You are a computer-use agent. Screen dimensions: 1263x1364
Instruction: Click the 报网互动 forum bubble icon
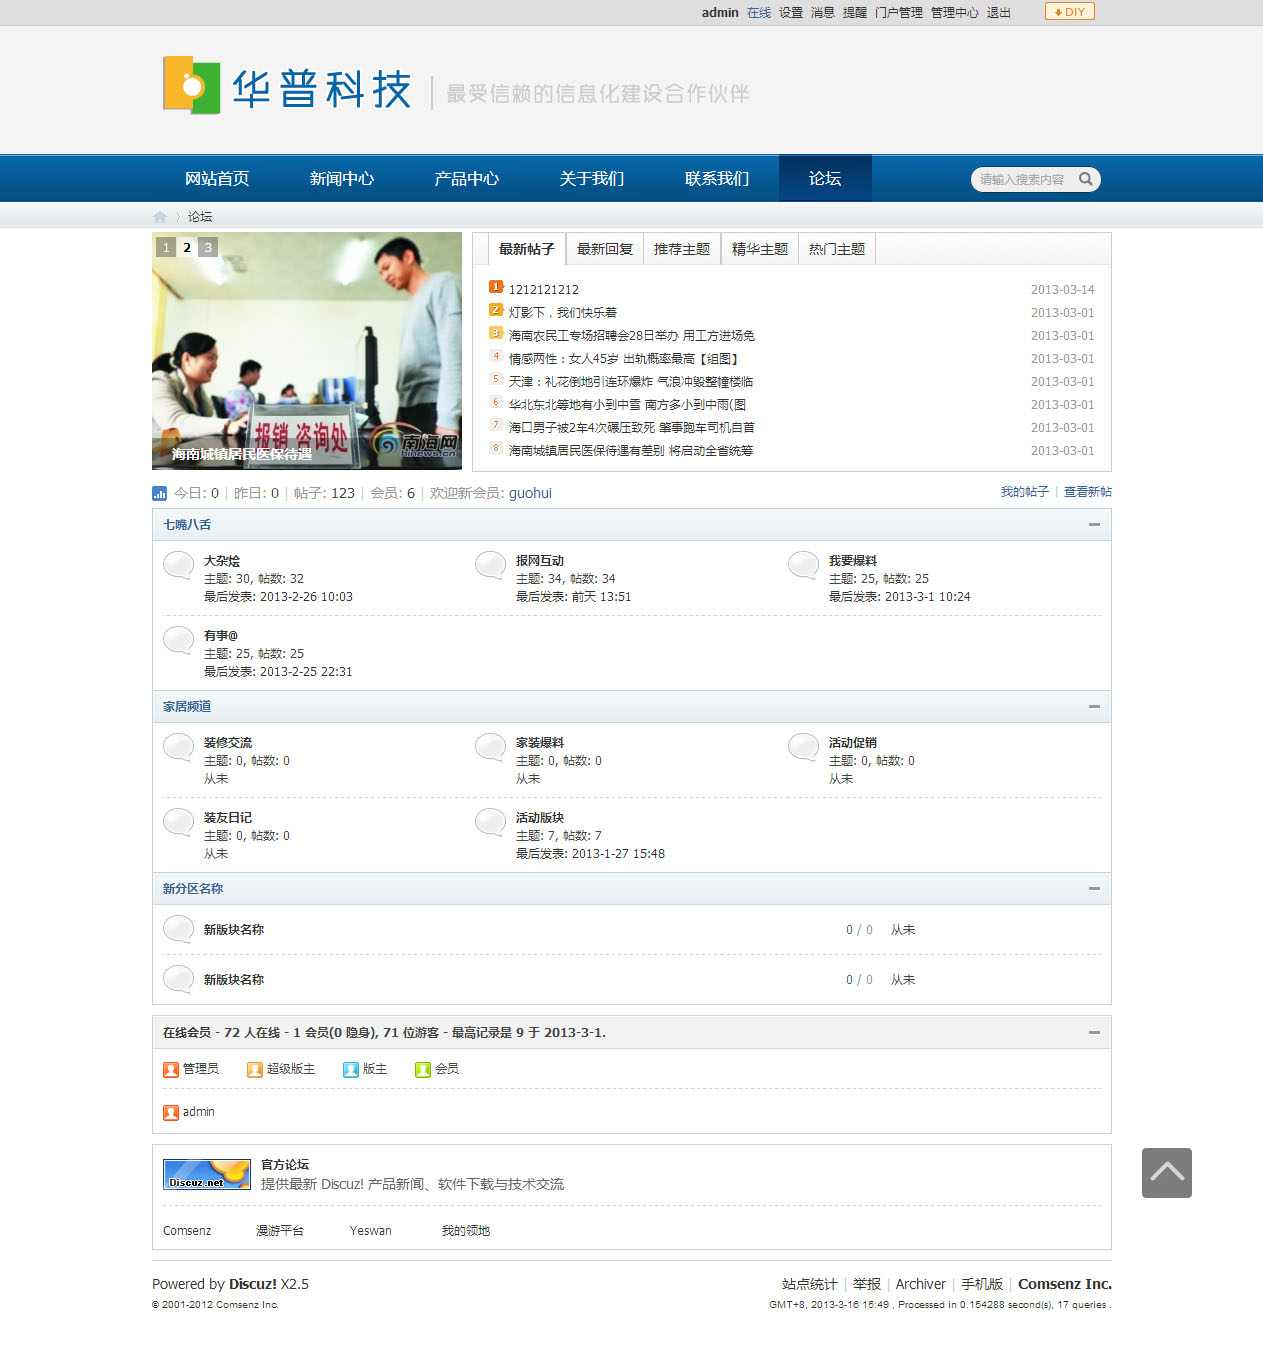pyautogui.click(x=491, y=565)
